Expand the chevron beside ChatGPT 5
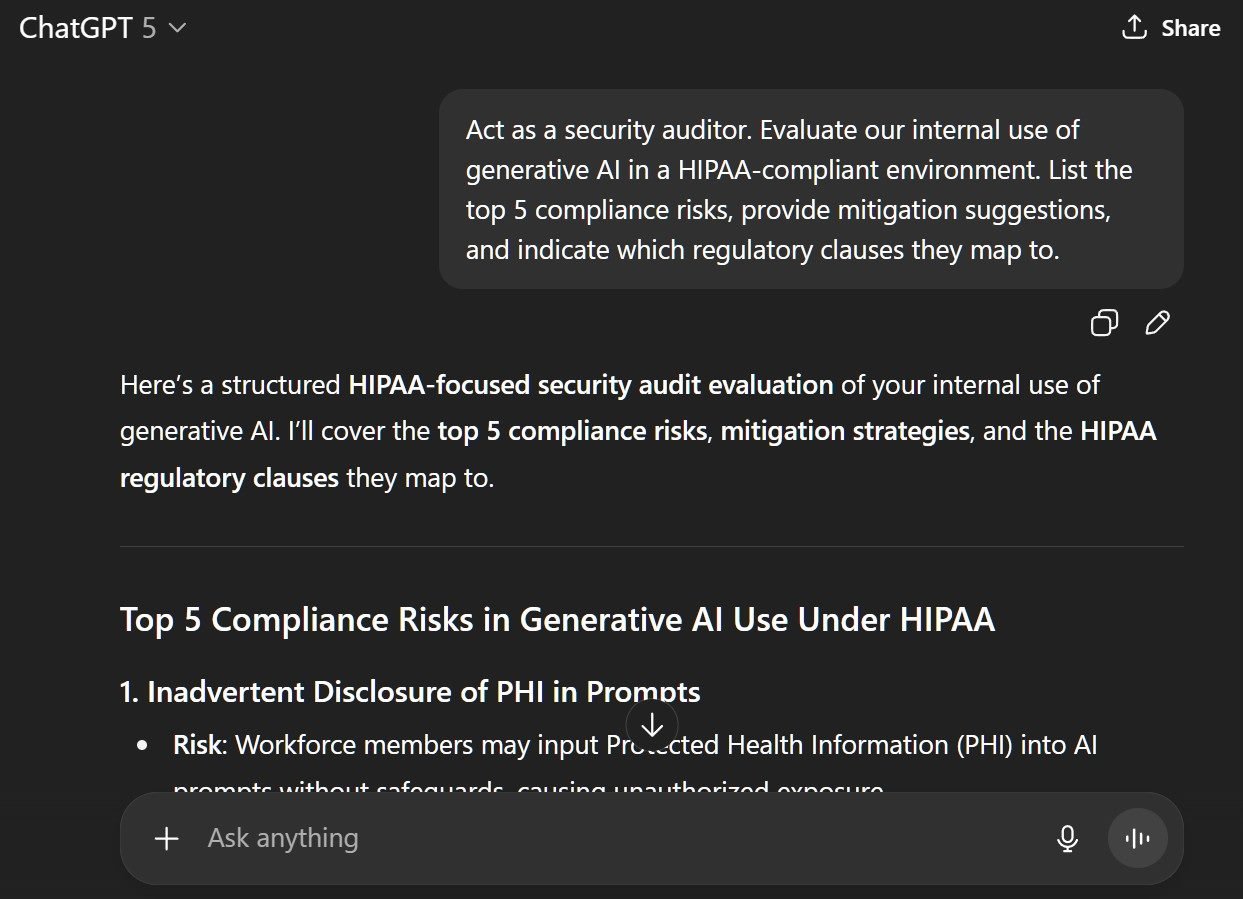Viewport: 1243px width, 899px height. pos(178,28)
